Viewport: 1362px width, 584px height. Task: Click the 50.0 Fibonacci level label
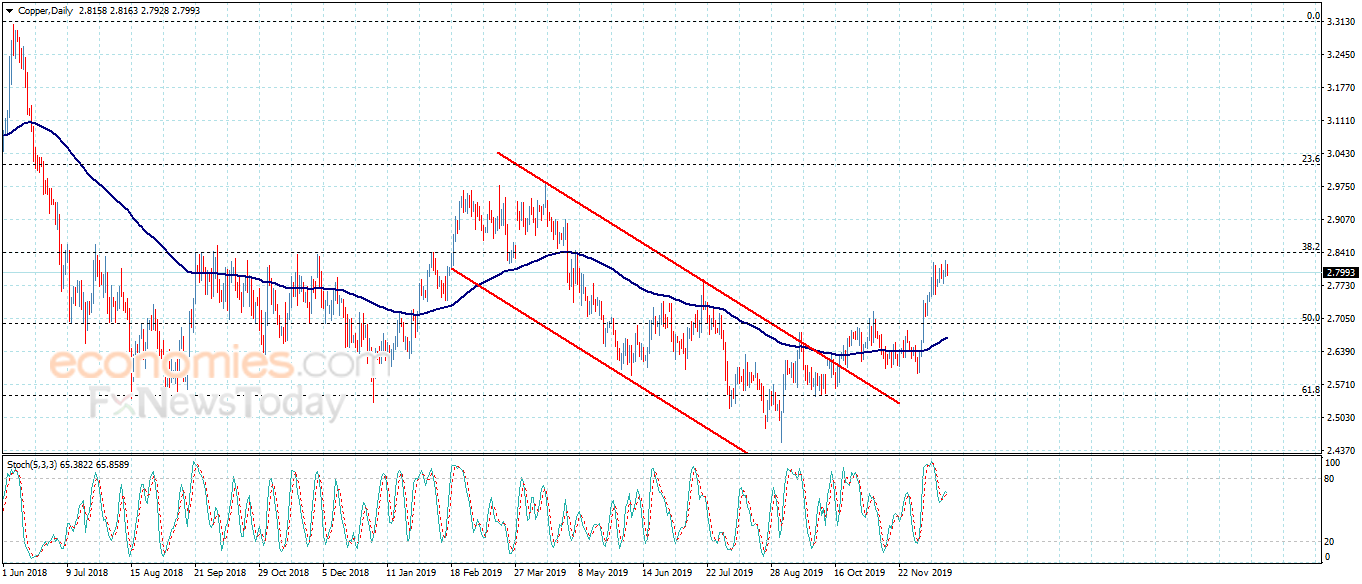coord(1311,317)
